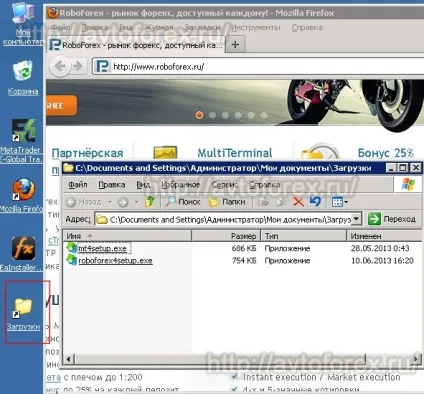Click the Copy To toolbar icon
The height and width of the screenshot is (394, 424).
pyautogui.click(x=281, y=202)
